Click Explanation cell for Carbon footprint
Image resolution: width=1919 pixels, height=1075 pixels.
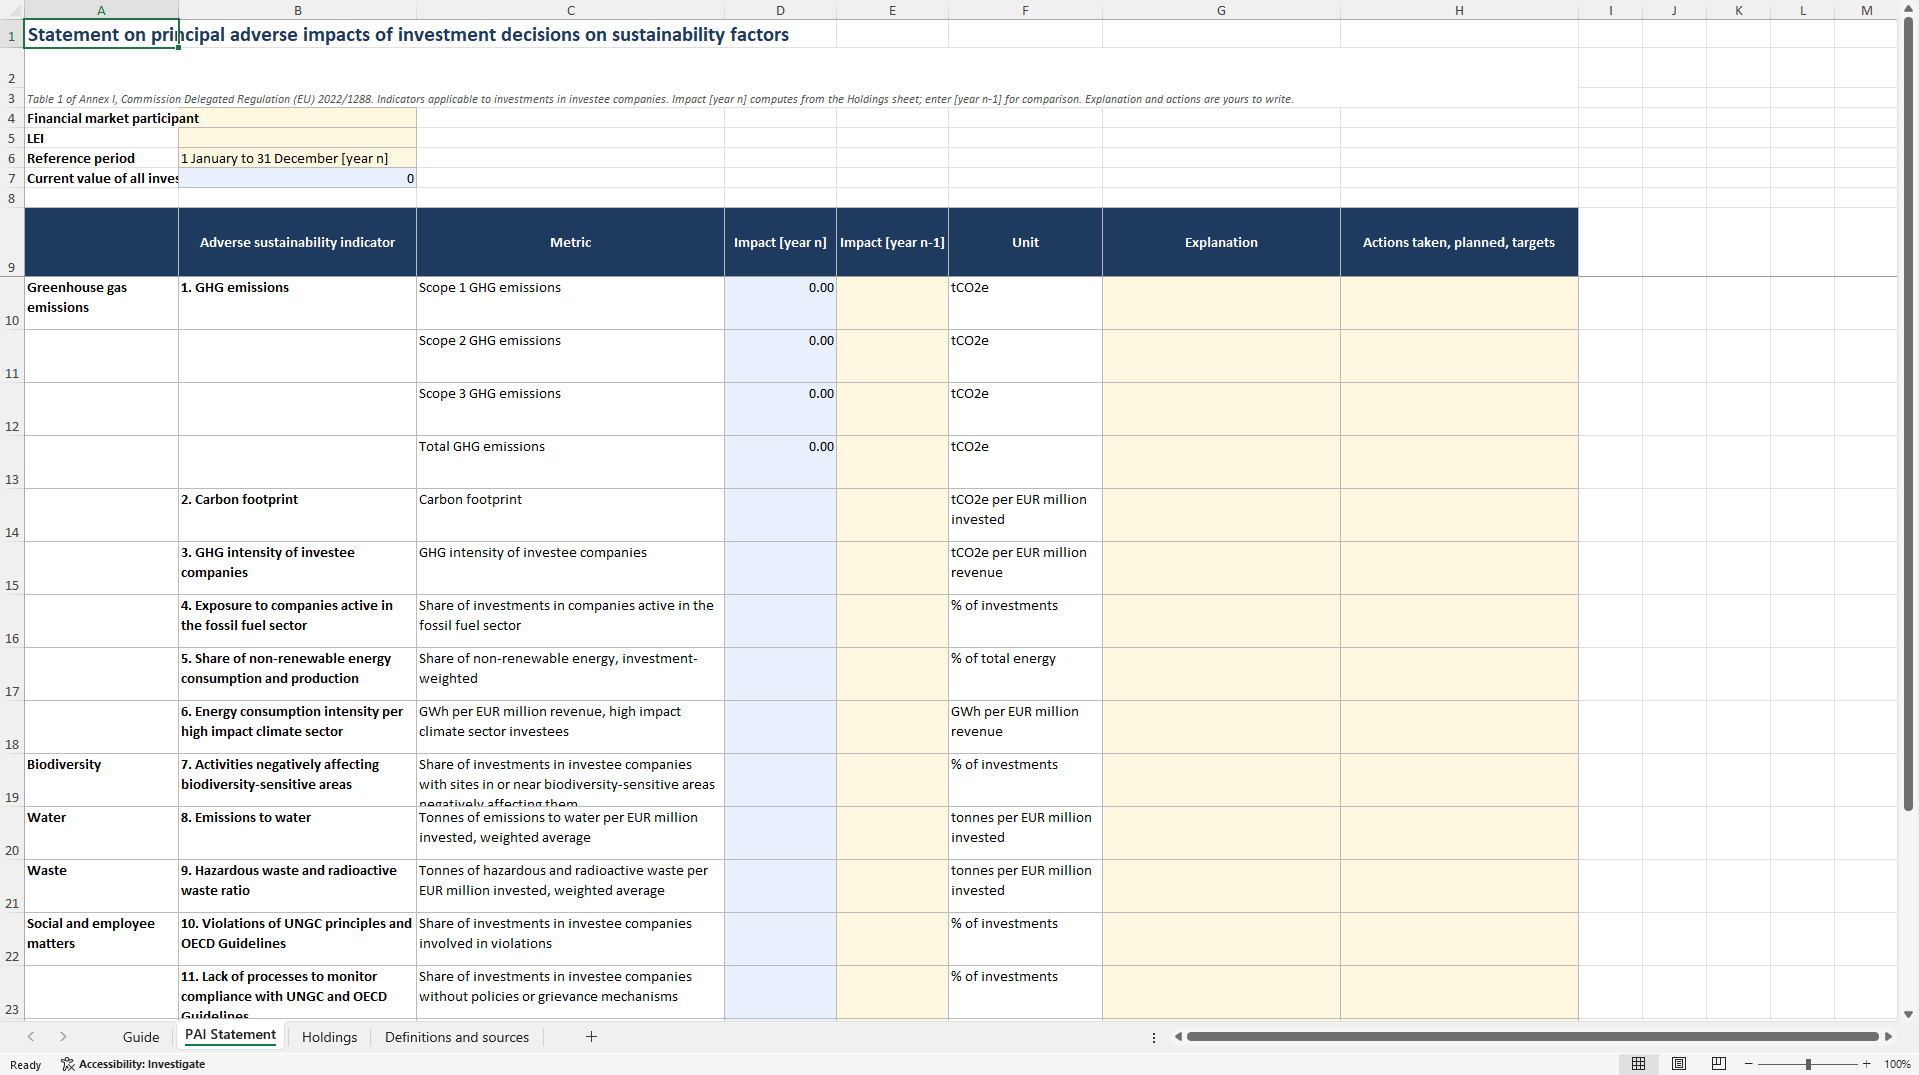coord(1221,515)
